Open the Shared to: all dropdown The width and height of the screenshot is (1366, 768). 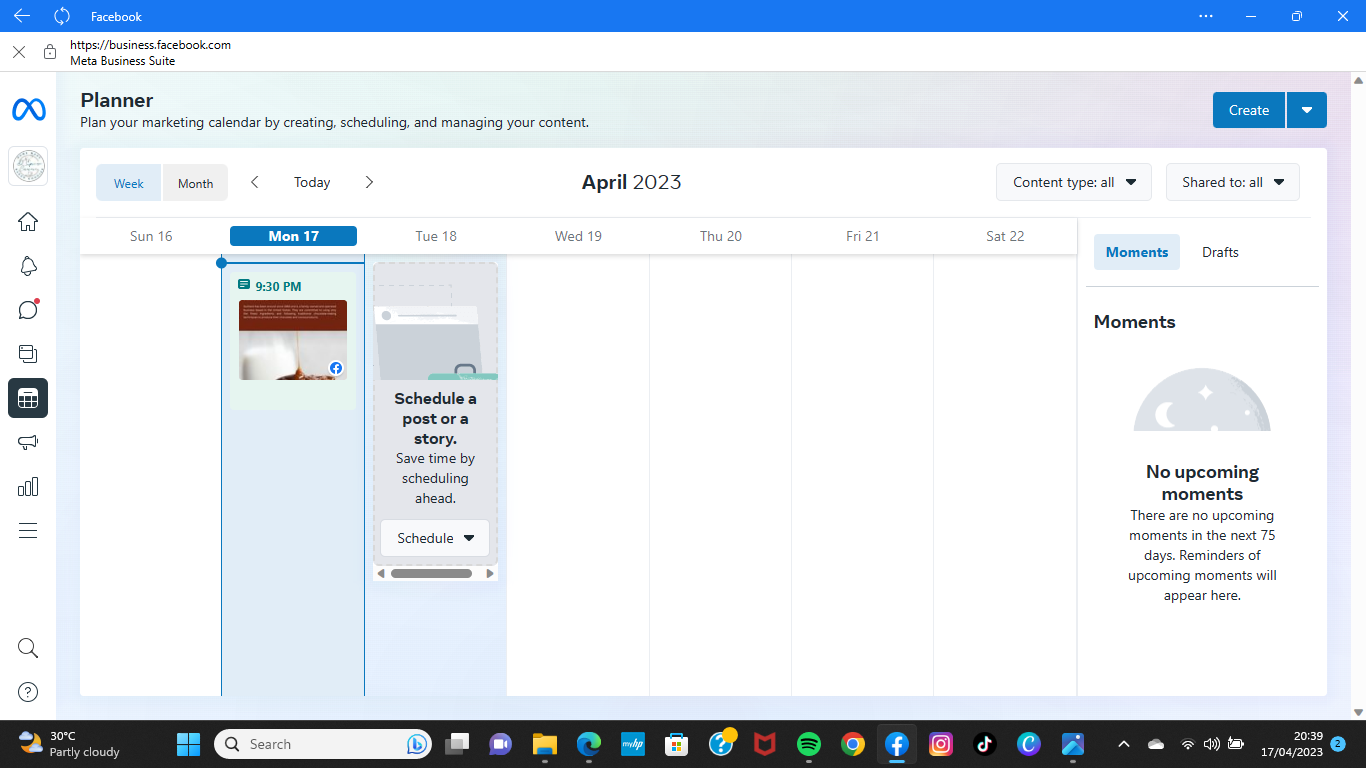[1233, 182]
